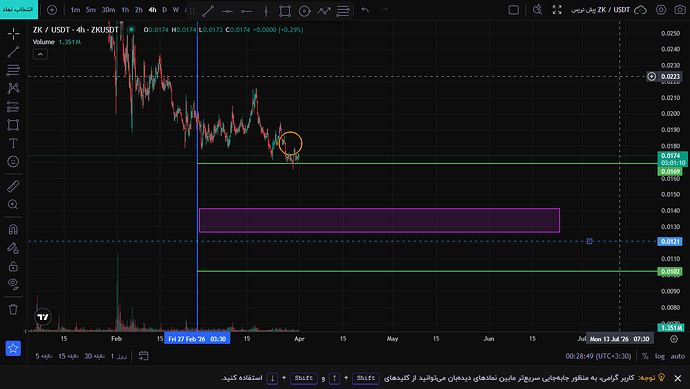690x389 pixels.
Task: Enable auto scale for price axis
Action: click(678, 356)
